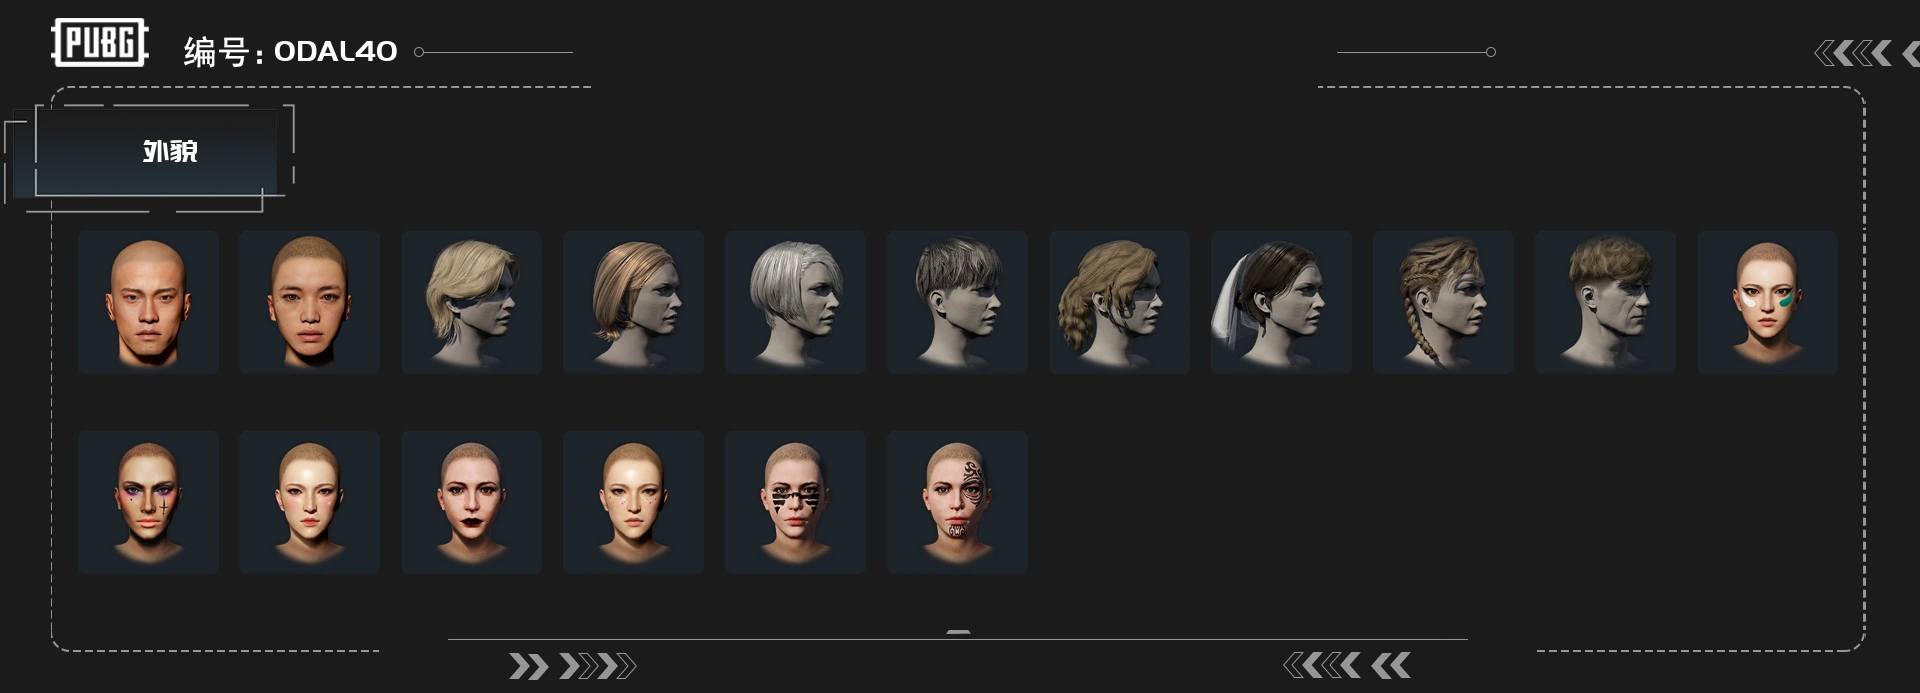Screen dimensions: 1920x693
Task: Select the black striped war paint face
Action: click(795, 502)
